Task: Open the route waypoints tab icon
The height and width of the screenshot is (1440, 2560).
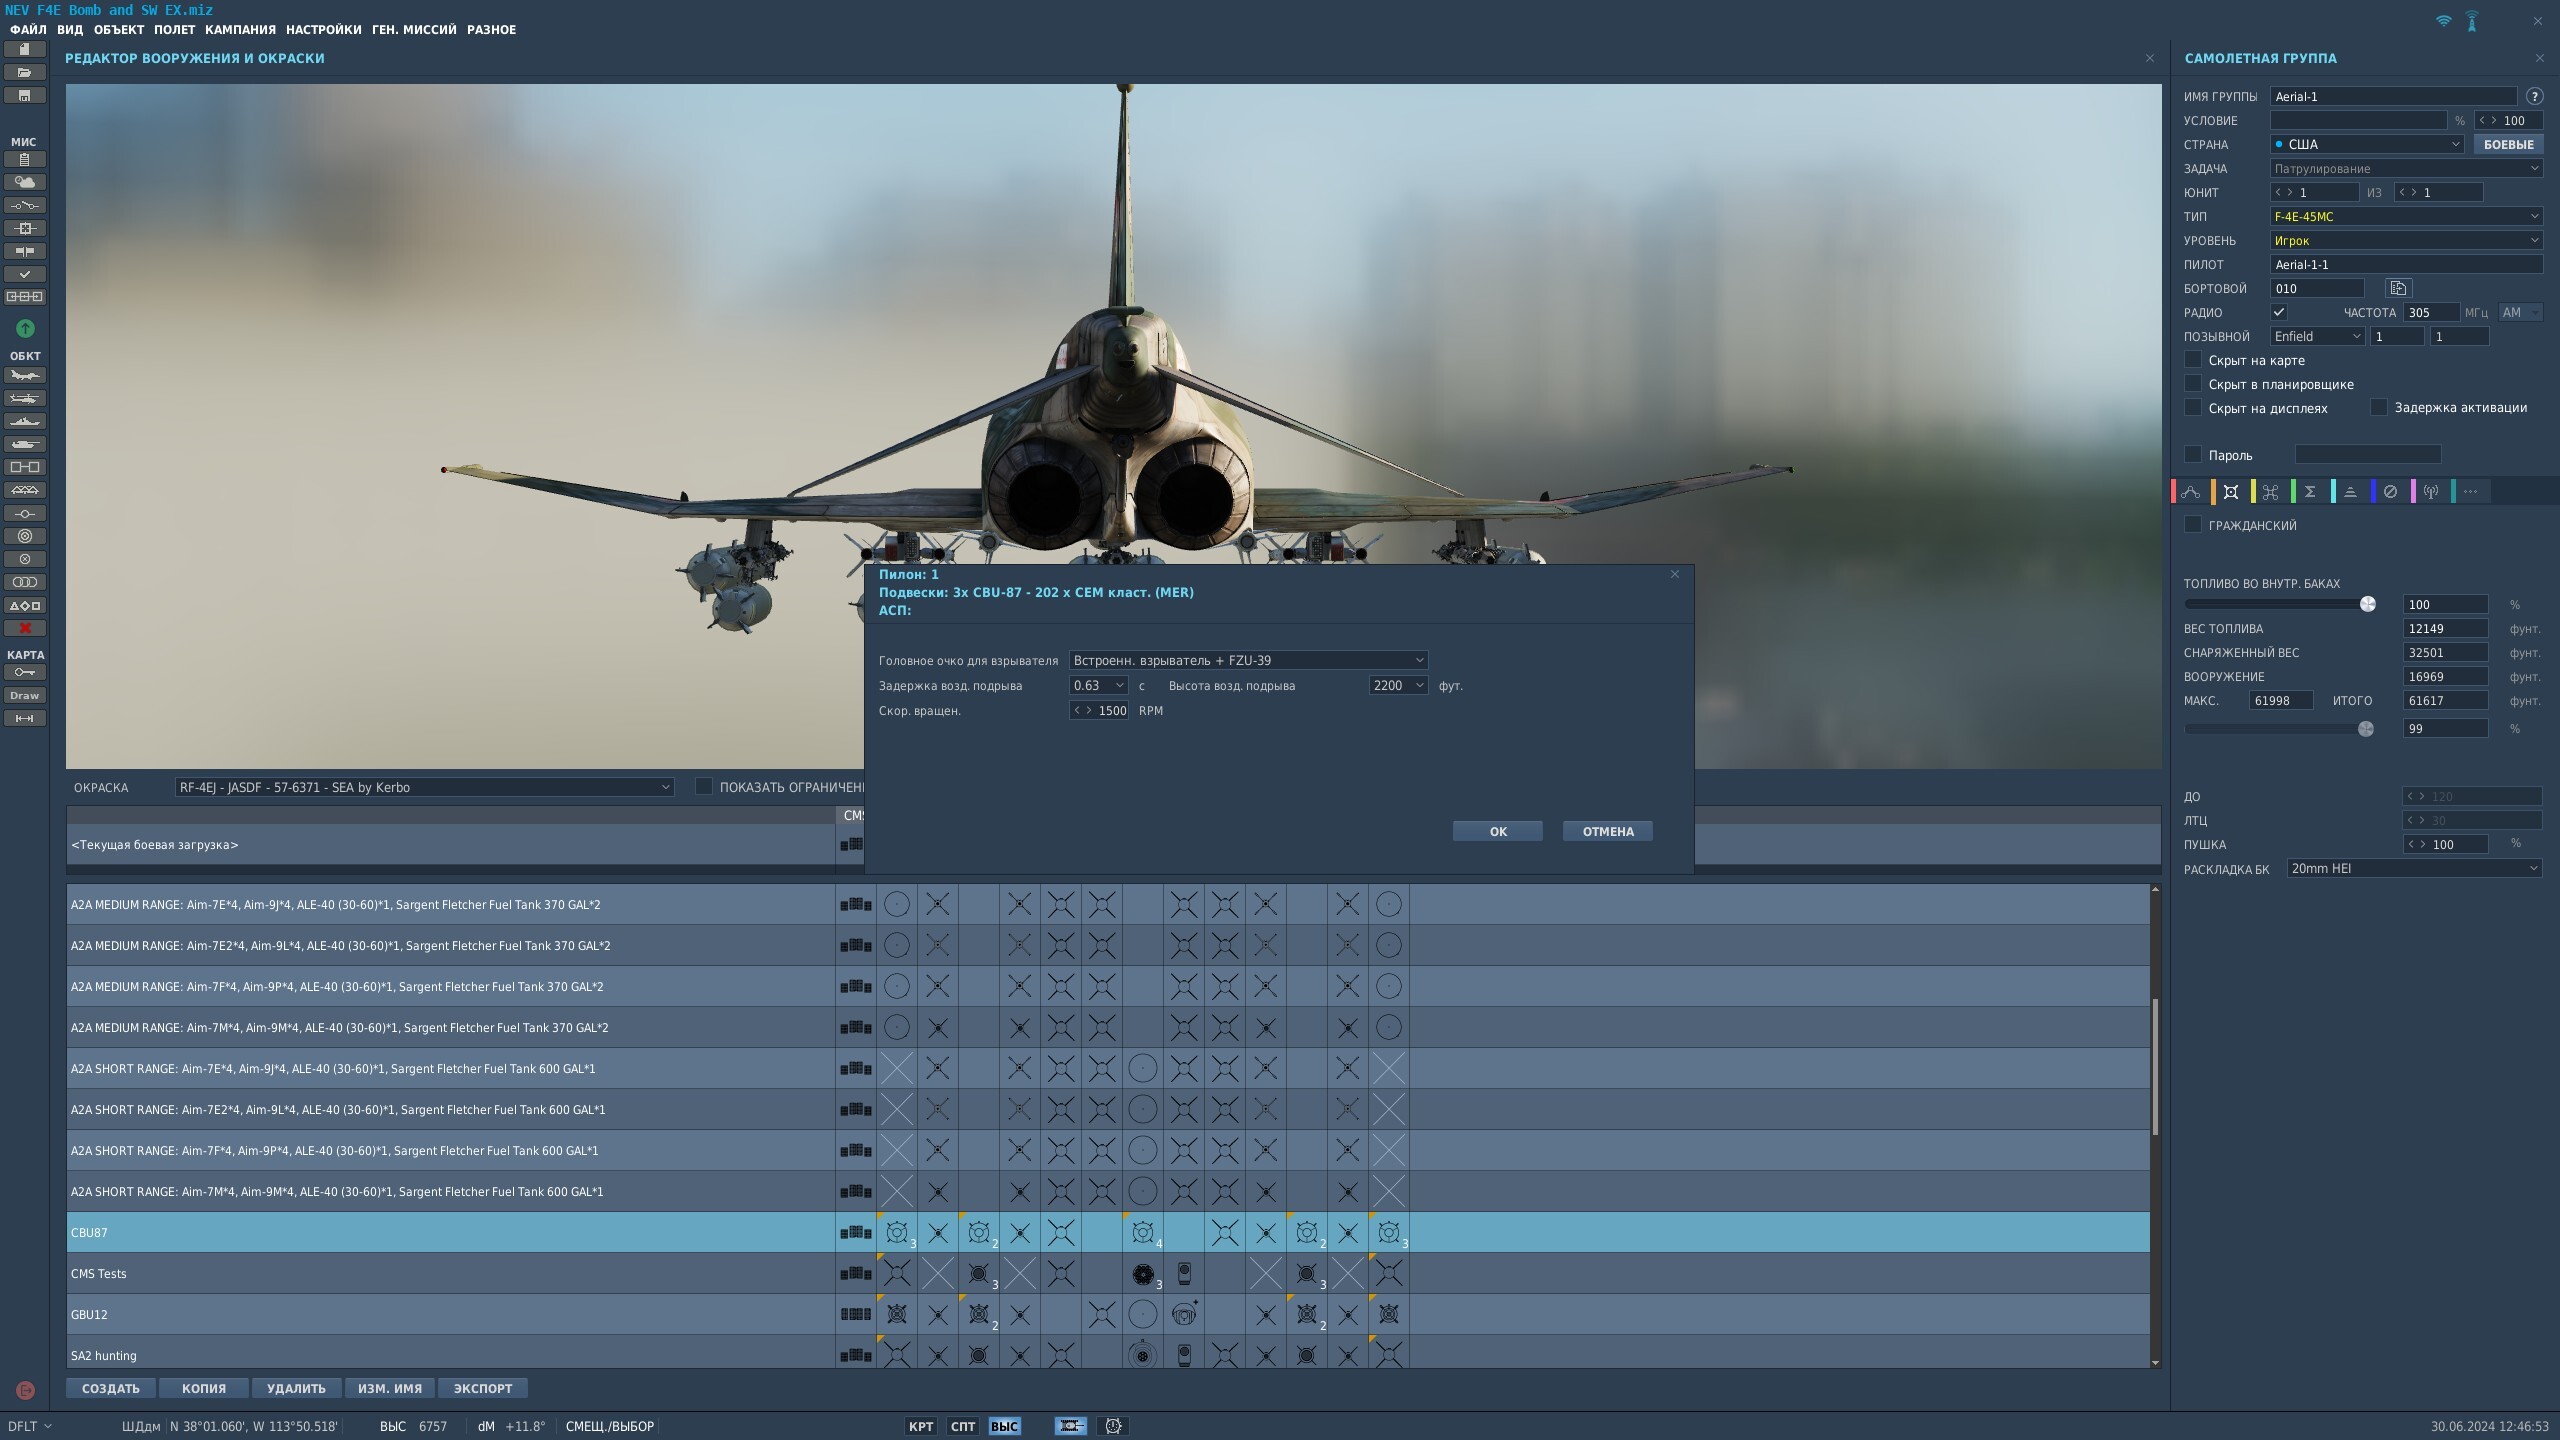Action: tap(2190, 491)
